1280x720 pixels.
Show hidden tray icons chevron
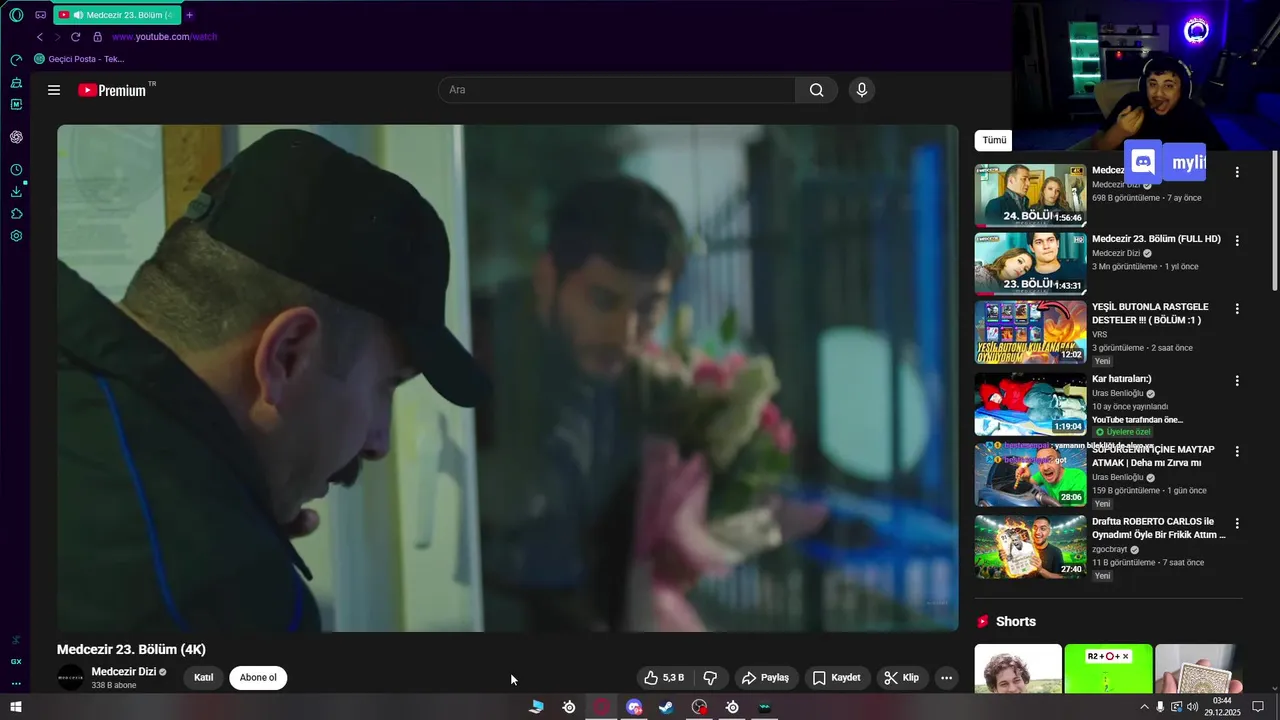[x=1144, y=707]
